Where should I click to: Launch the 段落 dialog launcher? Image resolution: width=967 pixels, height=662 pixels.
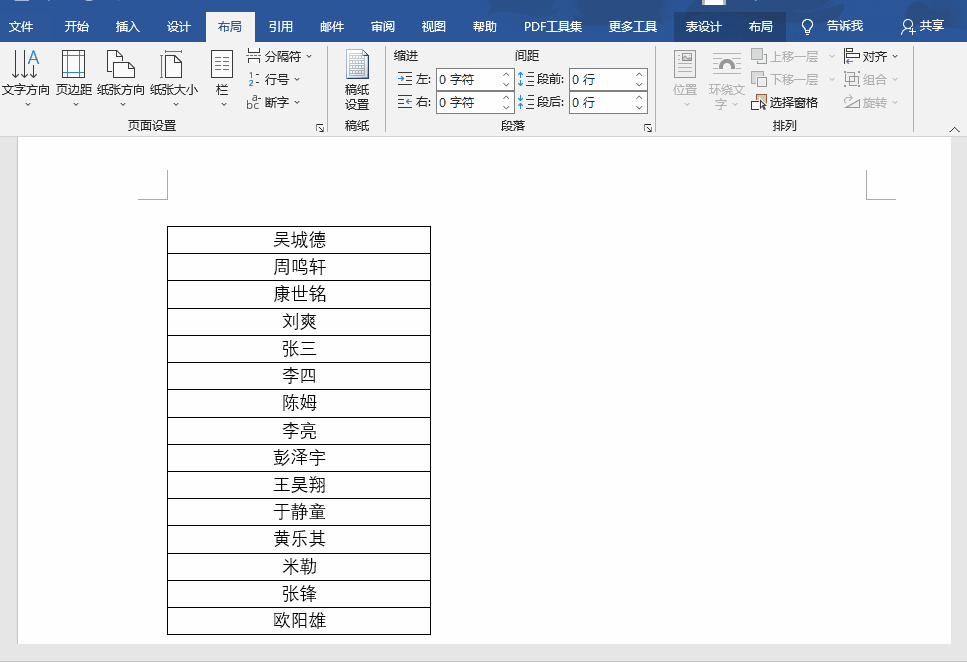tap(648, 128)
